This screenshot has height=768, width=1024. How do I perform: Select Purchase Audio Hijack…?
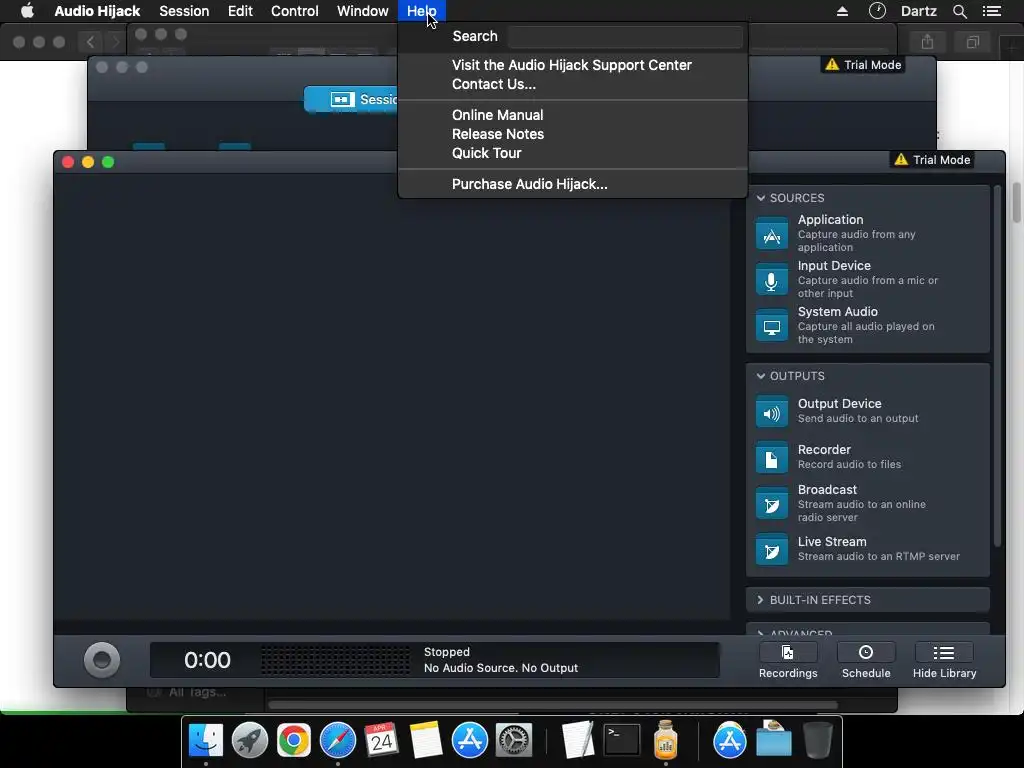point(530,184)
